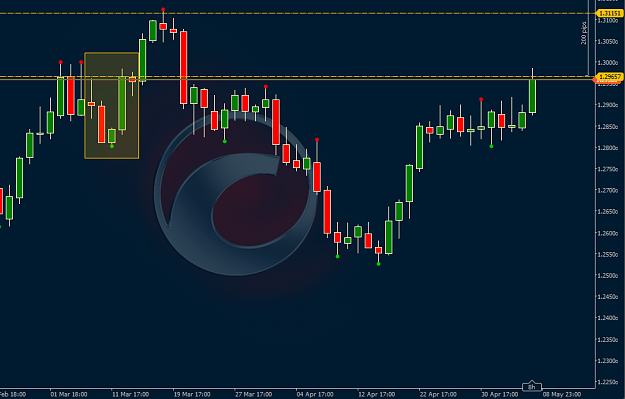Screen dimensions: 625x399
Task: Click the 1.30500 price axis label
Action: (608, 41)
